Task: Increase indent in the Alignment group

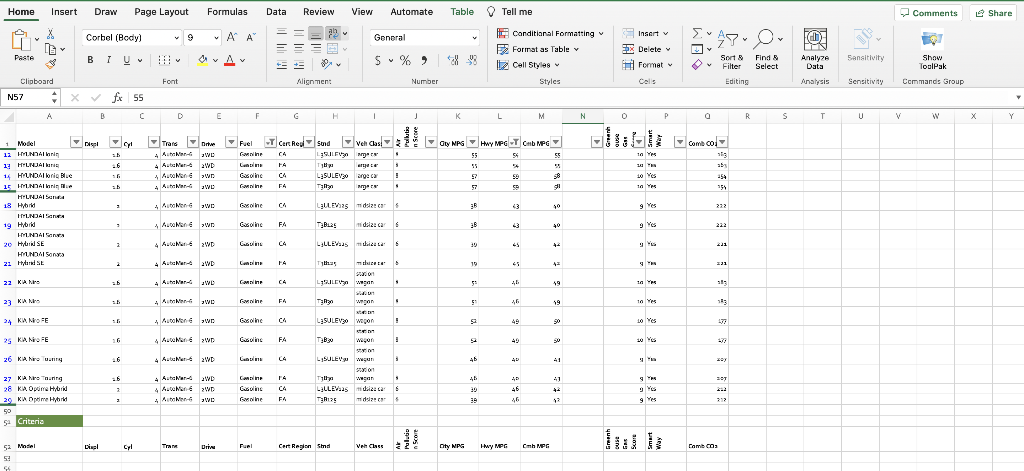Action: (298, 64)
